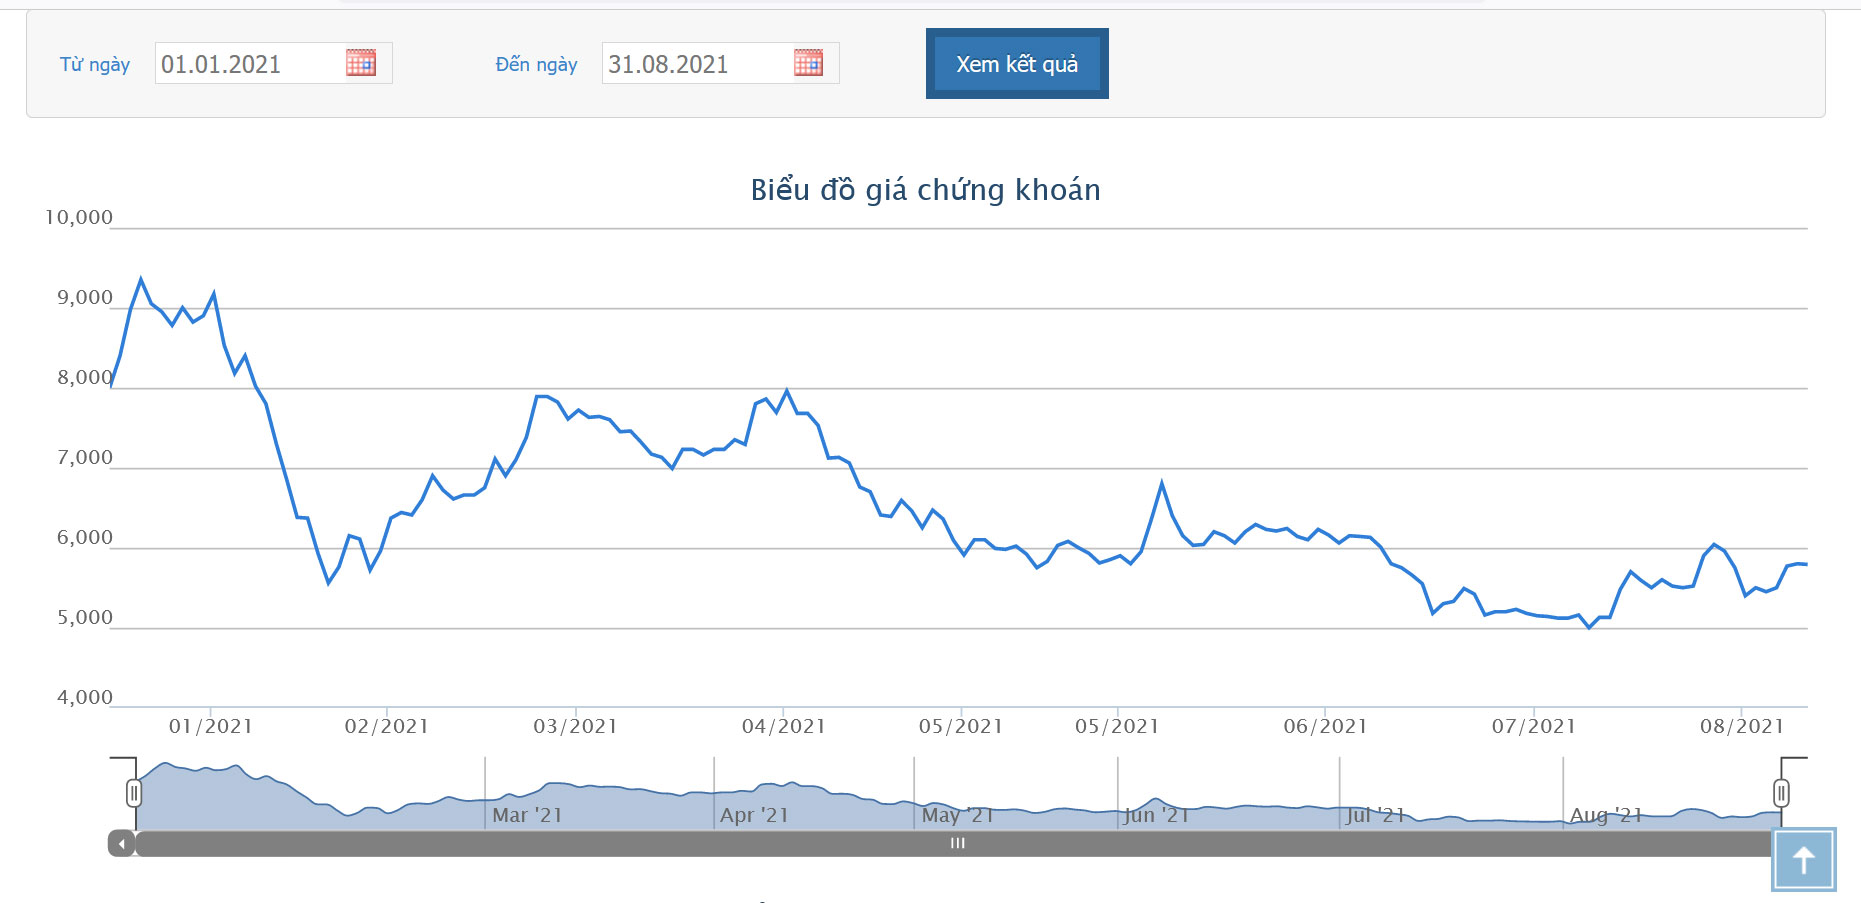Click the left range handle in navigator
The width and height of the screenshot is (1861, 903).
point(134,793)
